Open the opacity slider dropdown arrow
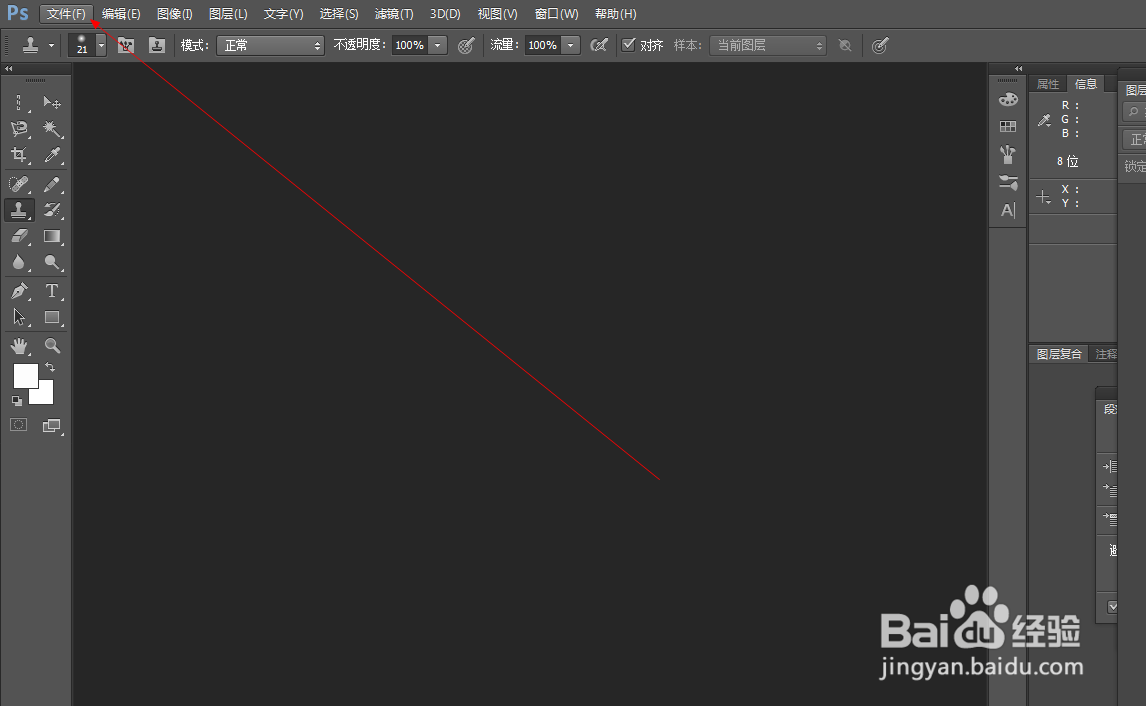The width and height of the screenshot is (1146, 706). [437, 45]
